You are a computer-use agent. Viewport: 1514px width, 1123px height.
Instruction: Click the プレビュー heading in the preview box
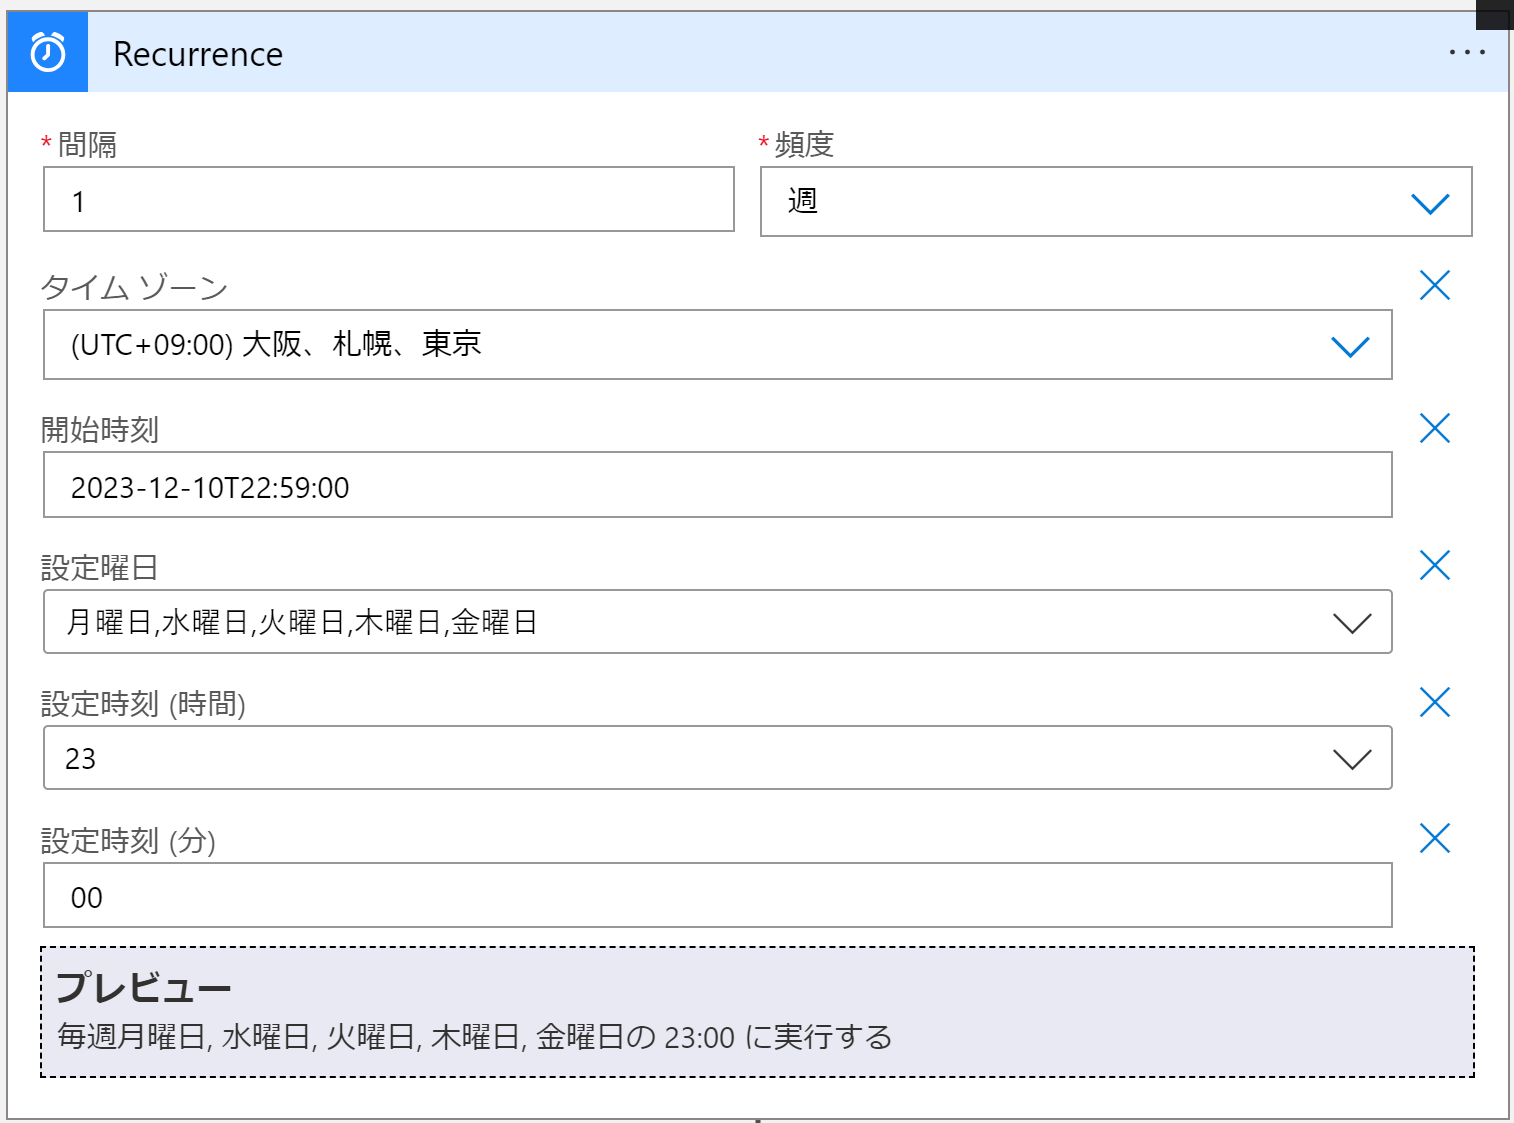[144, 987]
